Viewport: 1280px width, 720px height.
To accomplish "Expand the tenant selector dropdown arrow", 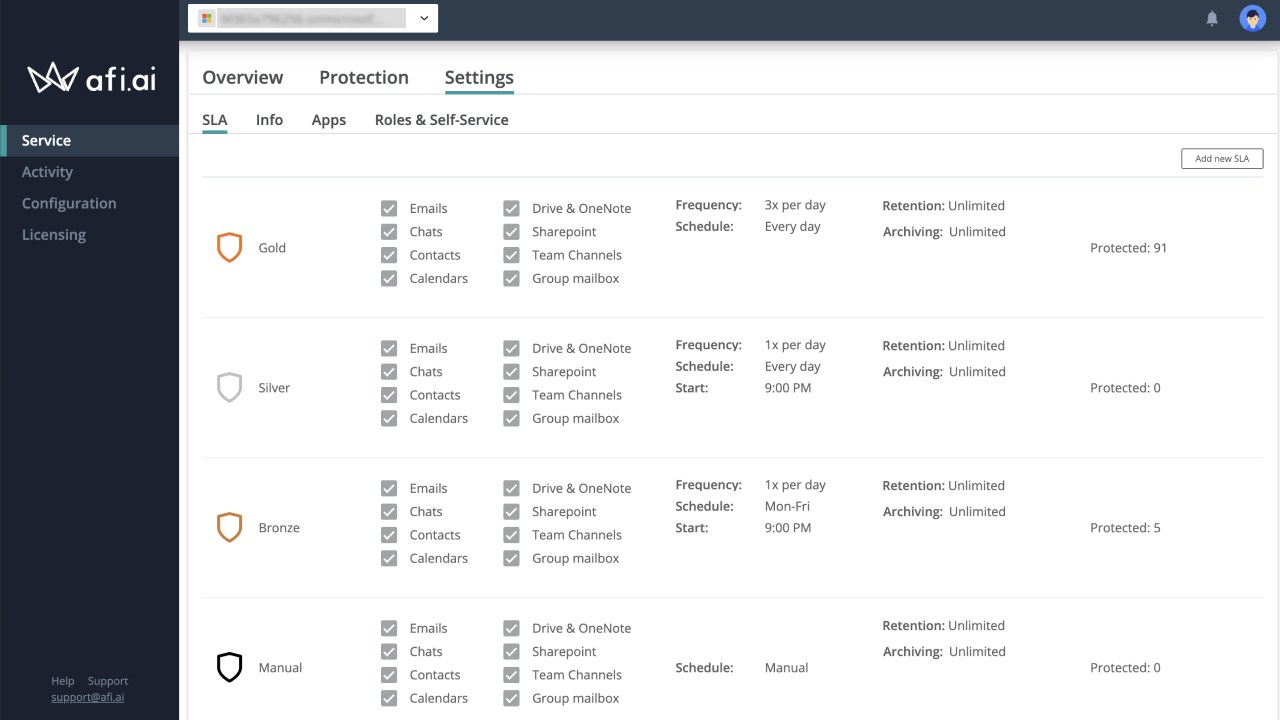I will click(x=424, y=18).
